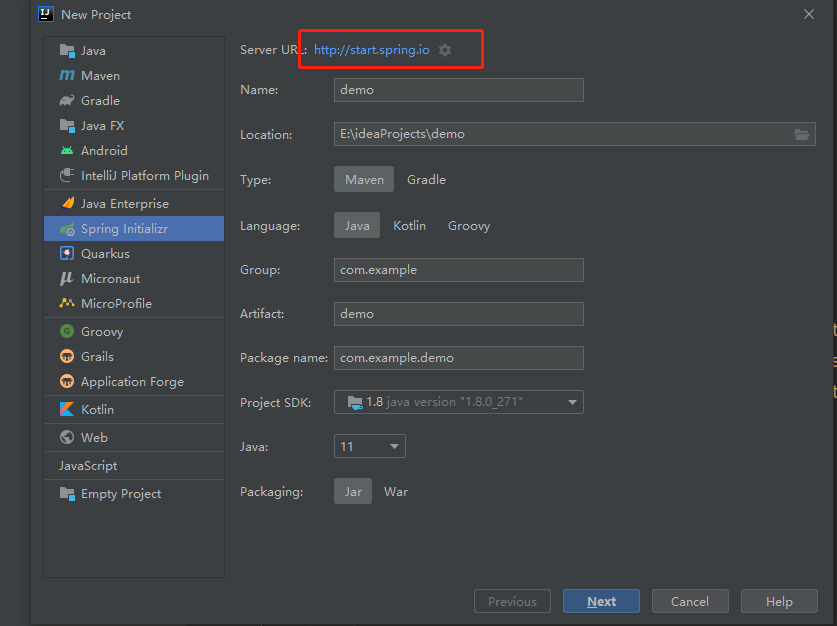Pick the Grails framework option

[x=97, y=356]
